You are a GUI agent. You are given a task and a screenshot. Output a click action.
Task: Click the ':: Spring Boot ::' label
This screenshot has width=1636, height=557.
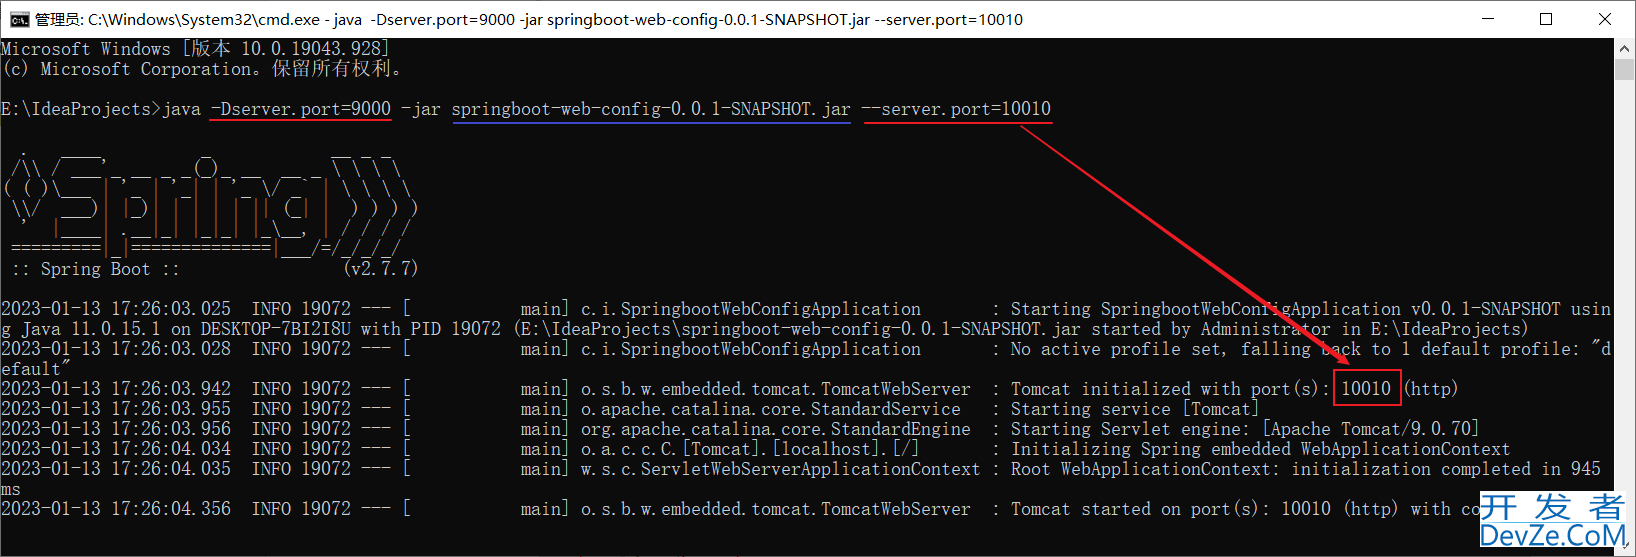click(x=96, y=269)
